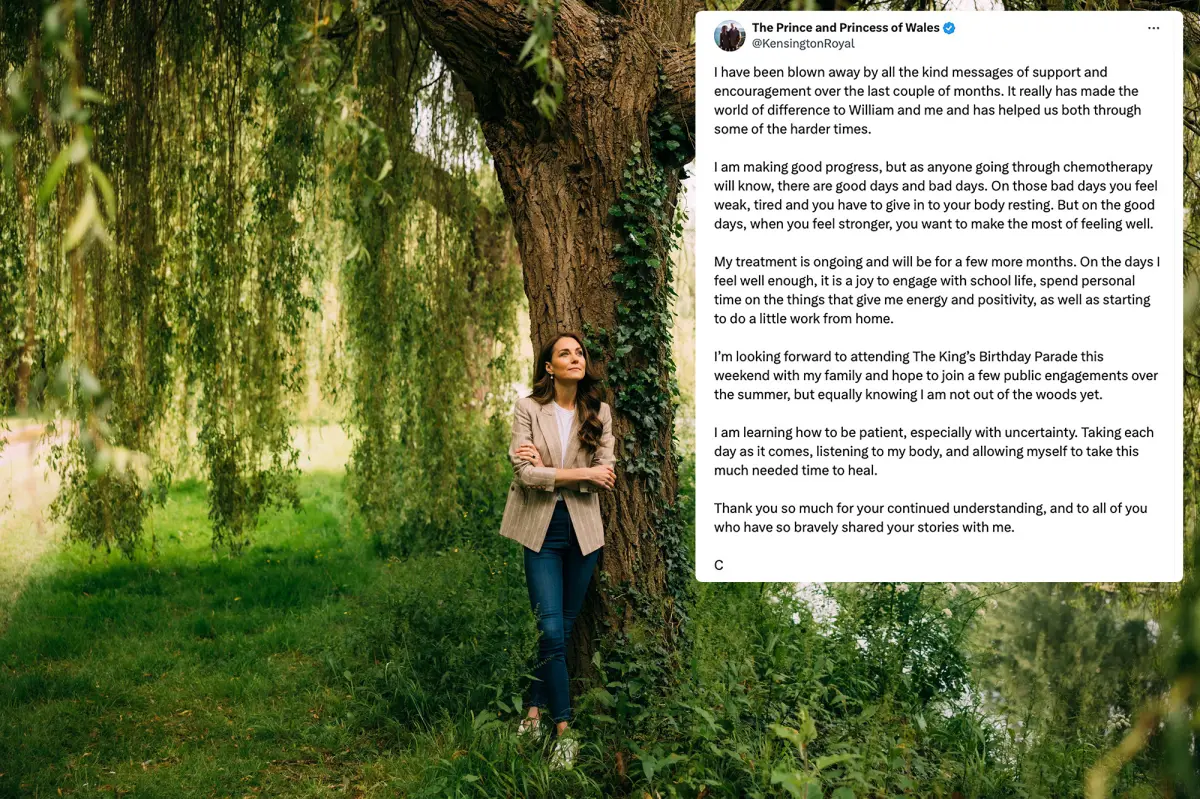Click the blue verified checkmark badge

pos(949,28)
